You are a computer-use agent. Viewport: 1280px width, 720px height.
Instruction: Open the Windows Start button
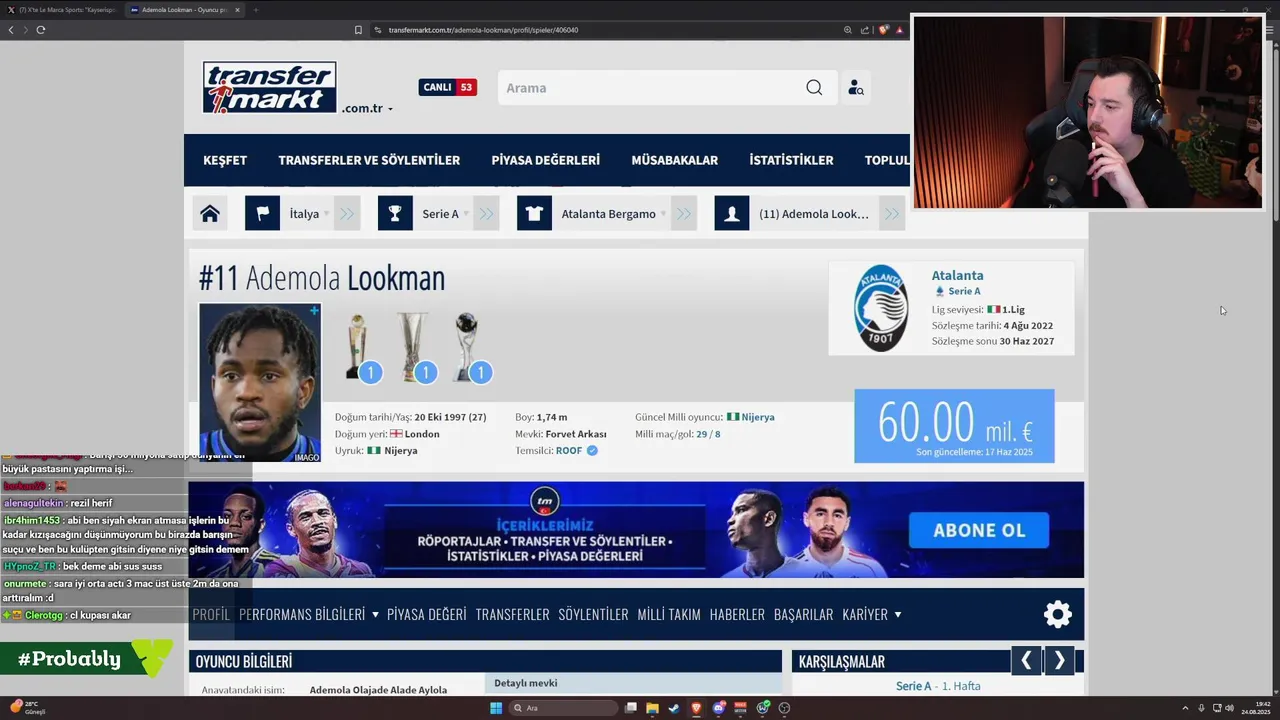[x=496, y=708]
